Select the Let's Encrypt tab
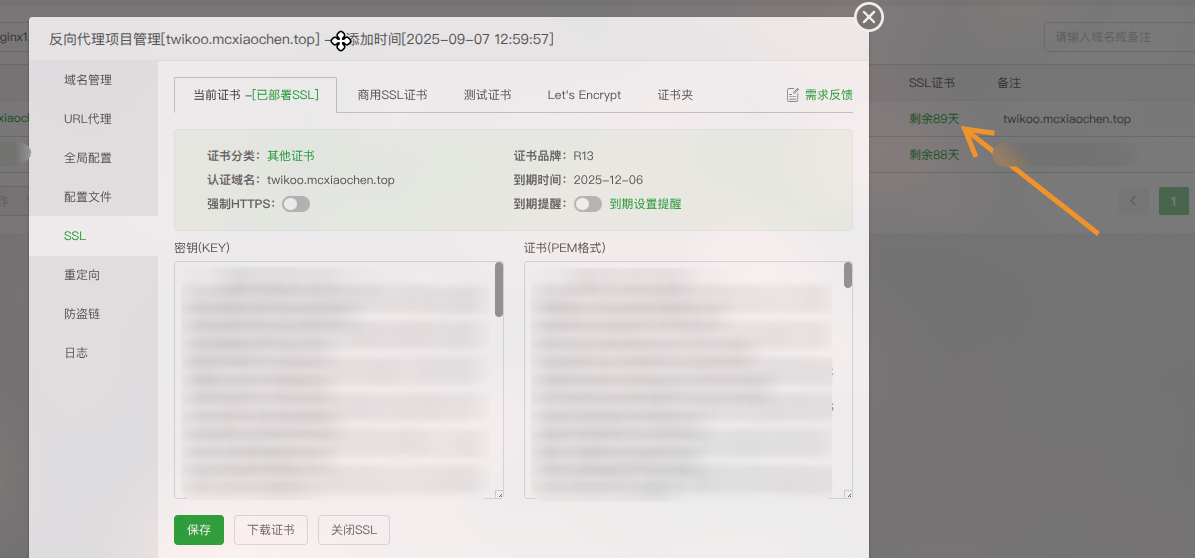Image resolution: width=1195 pixels, height=558 pixels. pos(584,95)
